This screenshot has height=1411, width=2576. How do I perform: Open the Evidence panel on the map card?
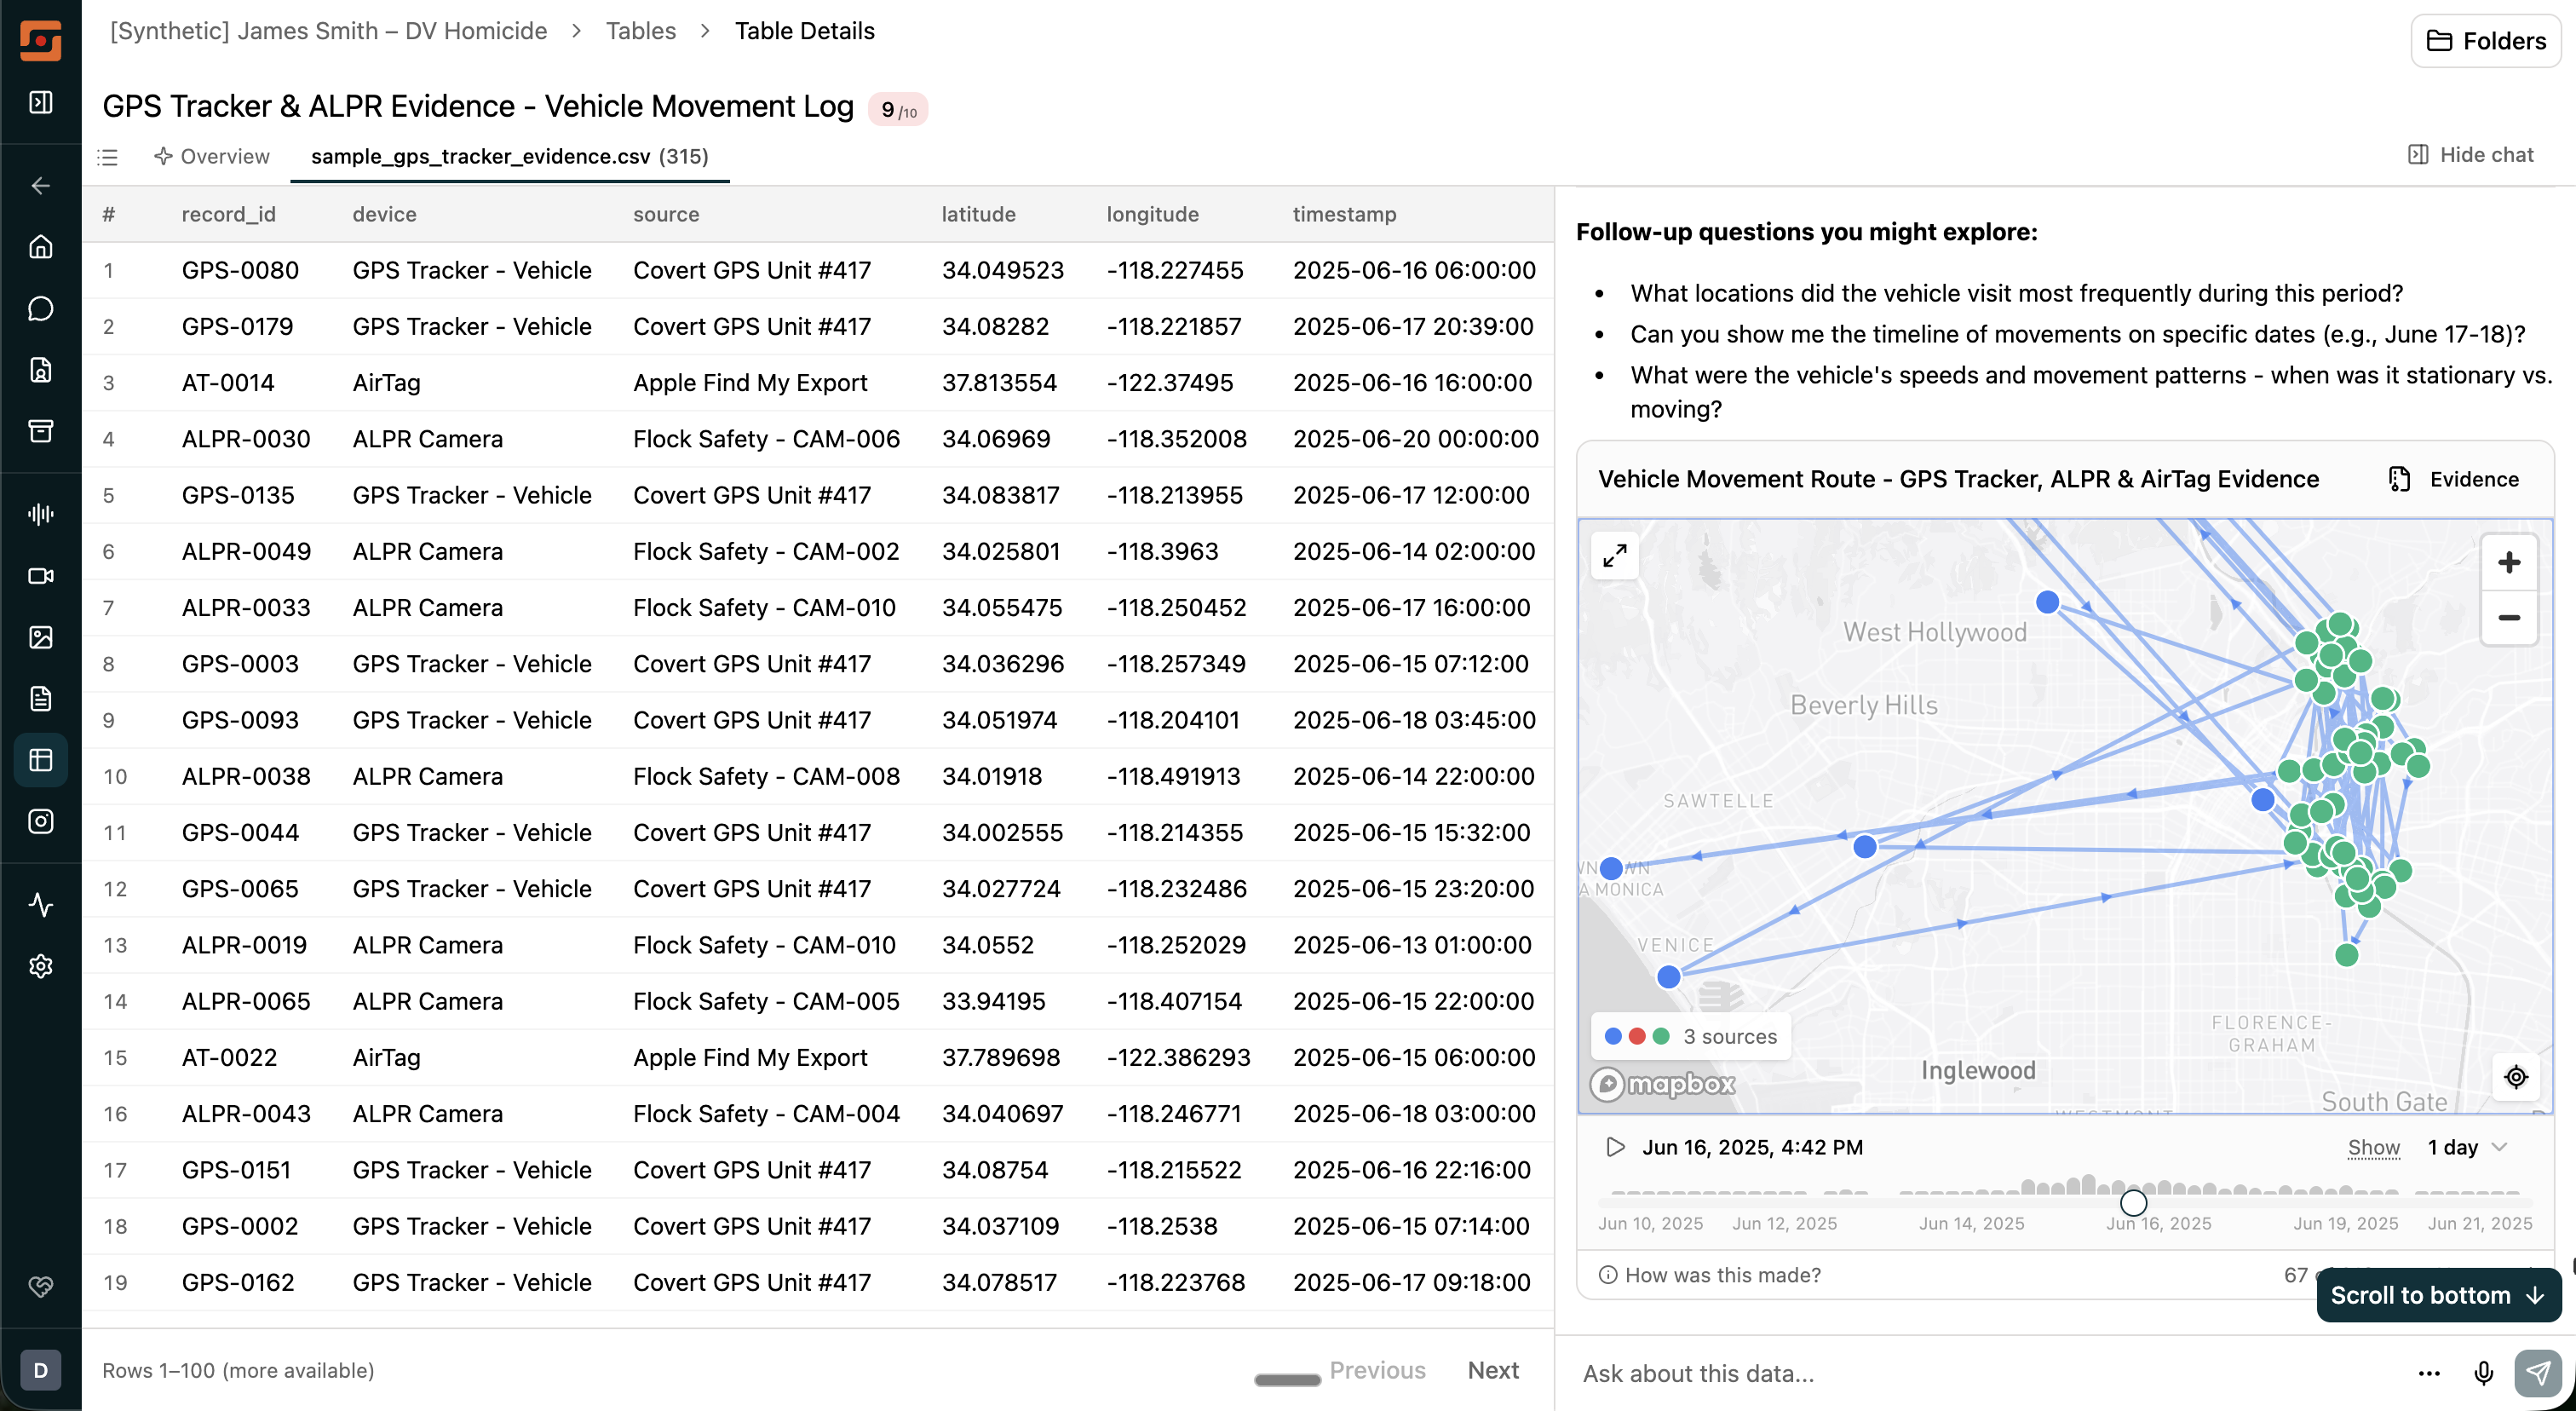pos(2456,479)
